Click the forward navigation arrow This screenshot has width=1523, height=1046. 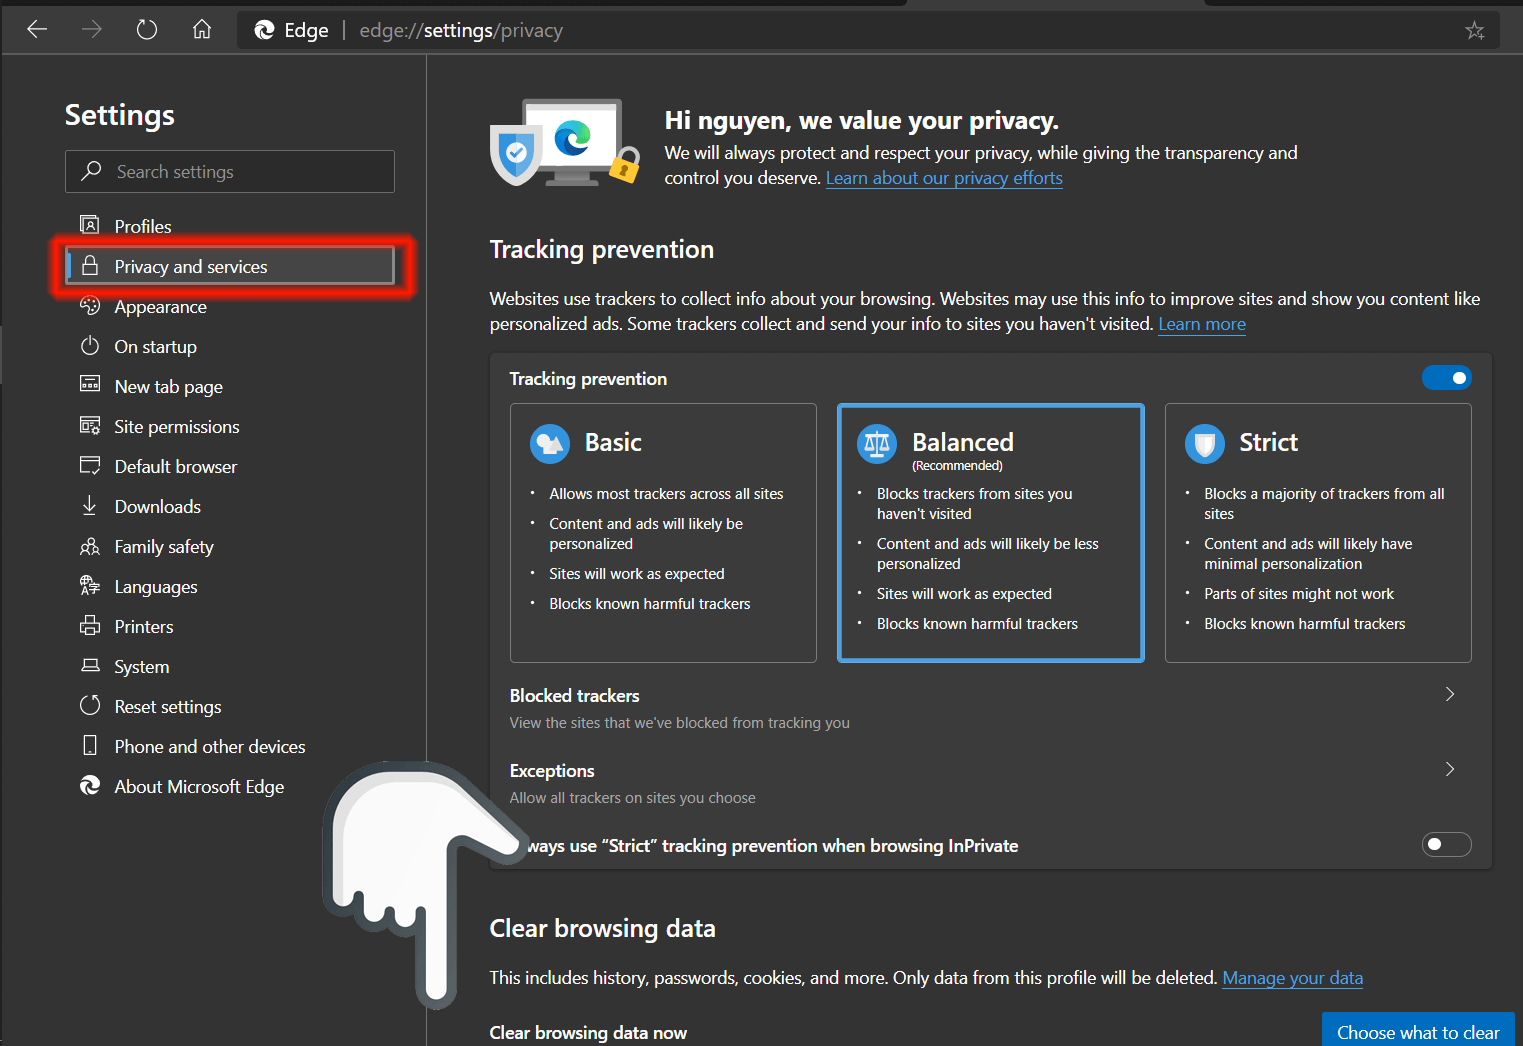[x=92, y=30]
